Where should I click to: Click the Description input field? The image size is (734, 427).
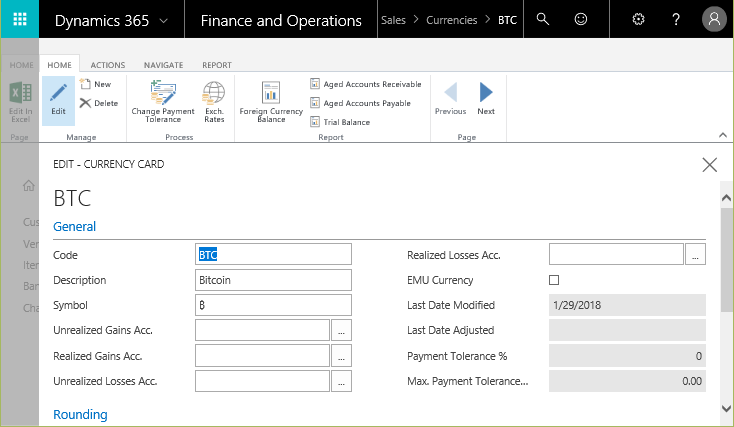point(274,280)
